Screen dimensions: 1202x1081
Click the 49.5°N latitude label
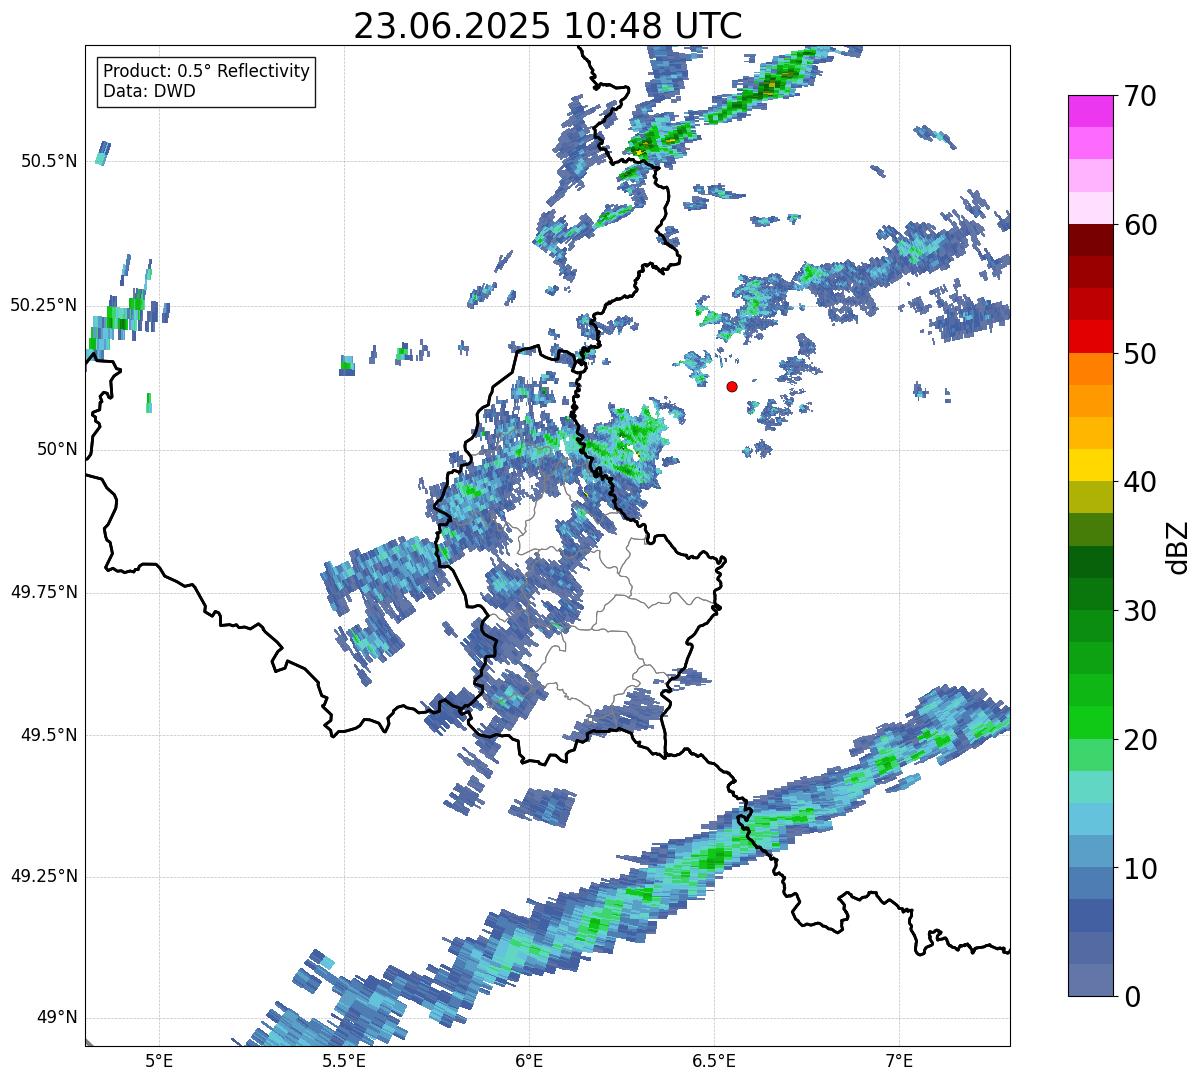[x=49, y=735]
